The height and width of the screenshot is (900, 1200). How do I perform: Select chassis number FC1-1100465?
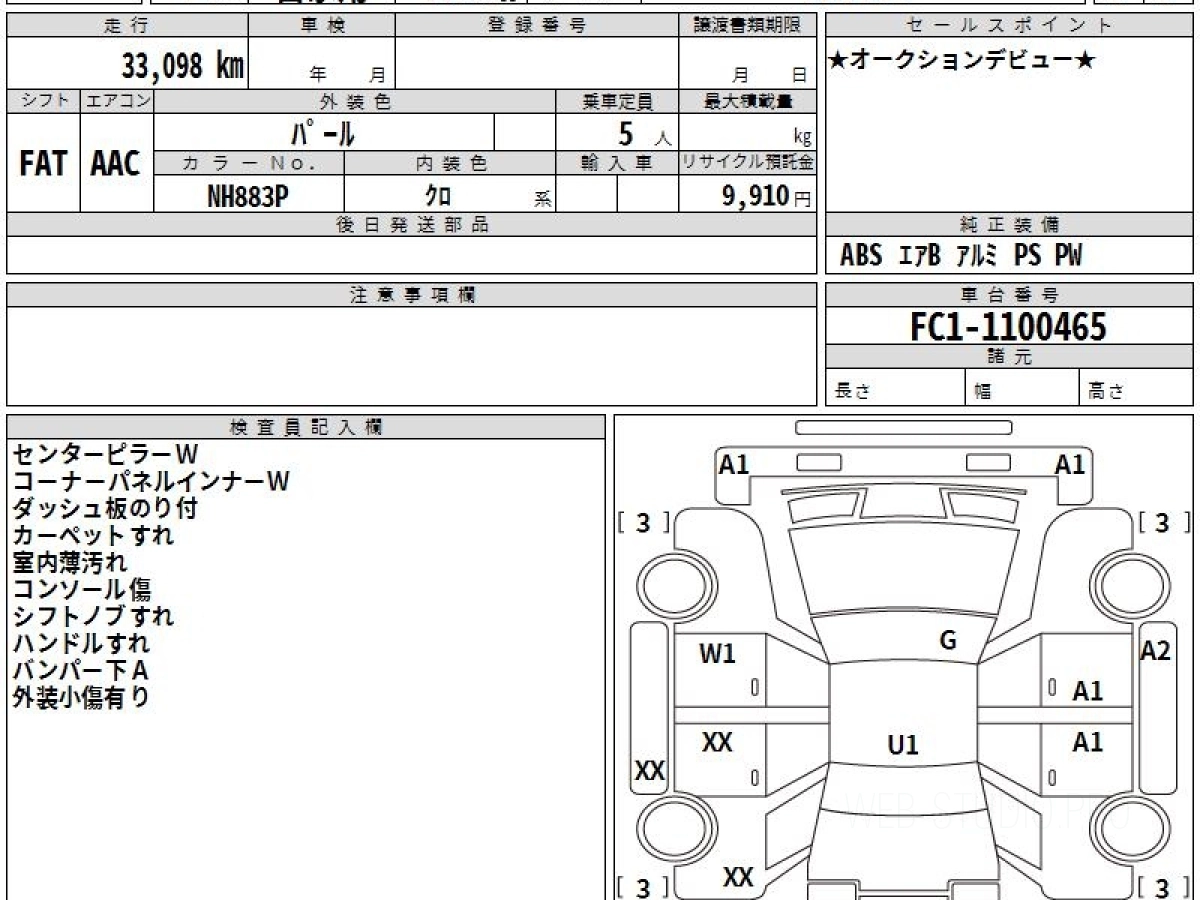click(1009, 327)
